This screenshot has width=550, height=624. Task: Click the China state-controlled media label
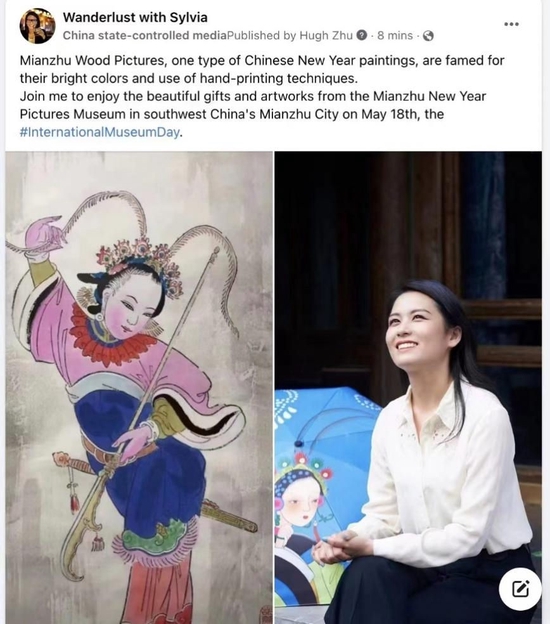point(145,35)
